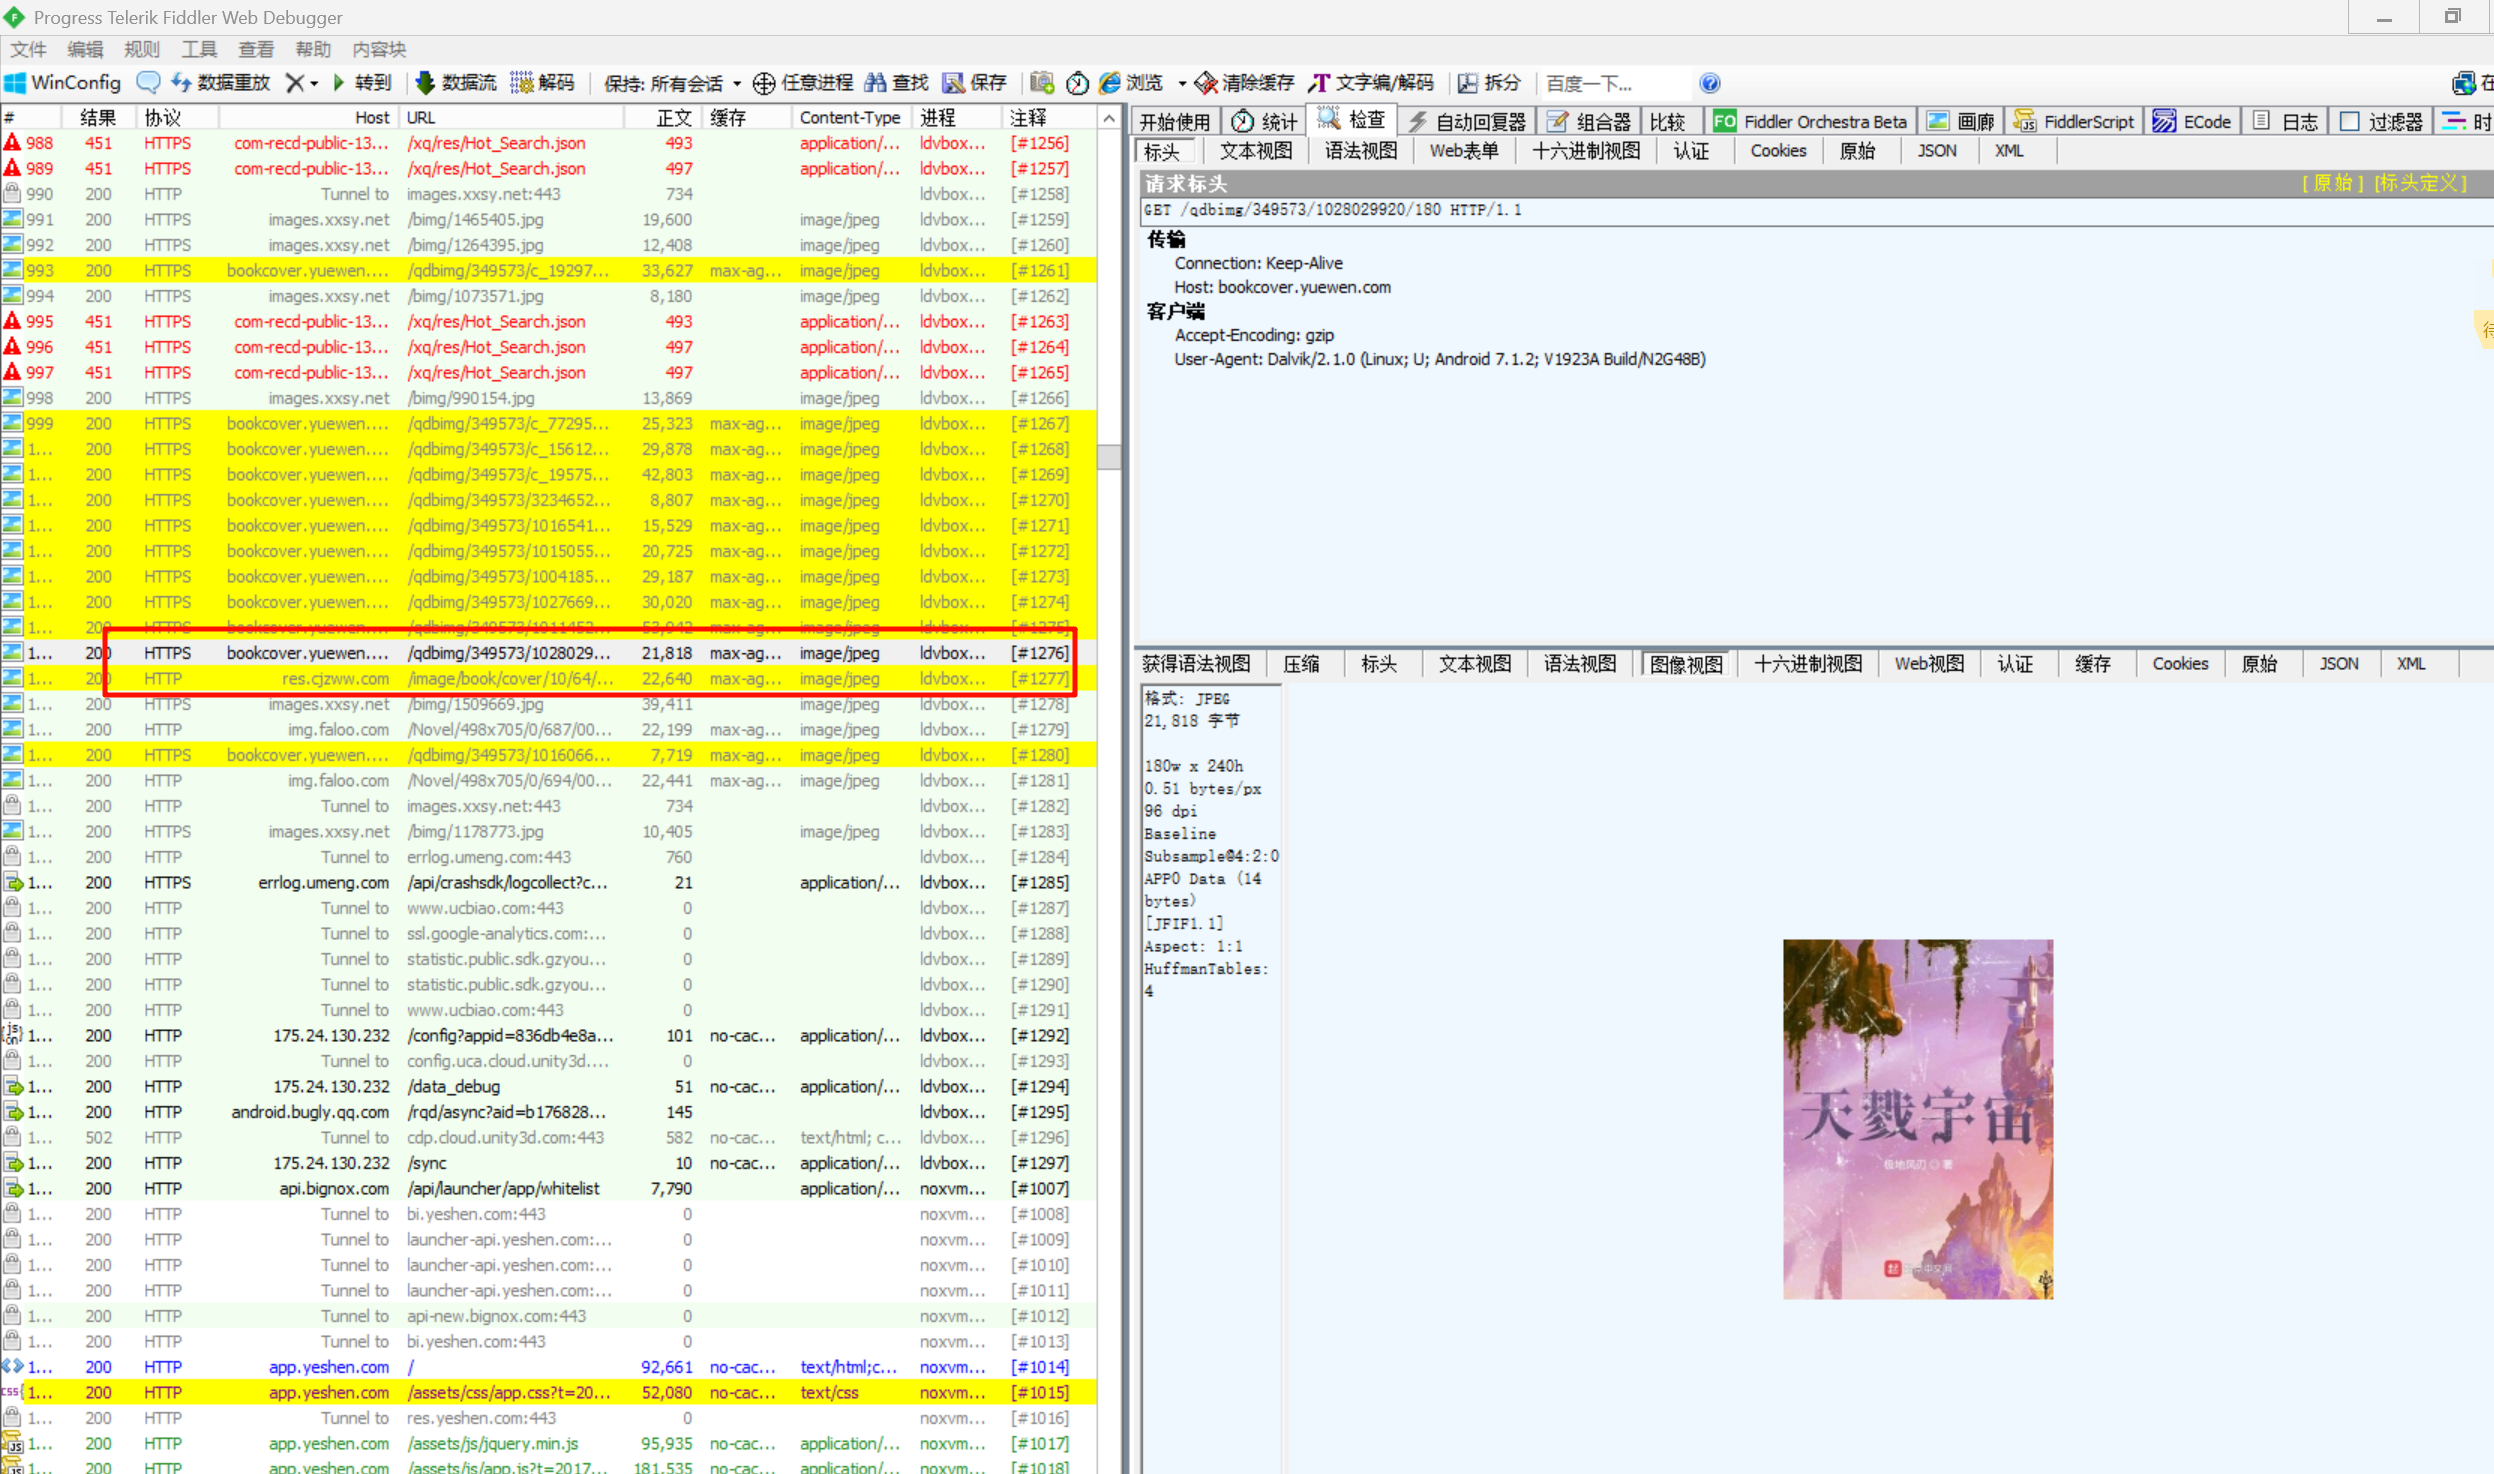This screenshot has height=1474, width=2494.
Task: Open the 文字编/解码 TextWizard tool
Action: point(1372,83)
